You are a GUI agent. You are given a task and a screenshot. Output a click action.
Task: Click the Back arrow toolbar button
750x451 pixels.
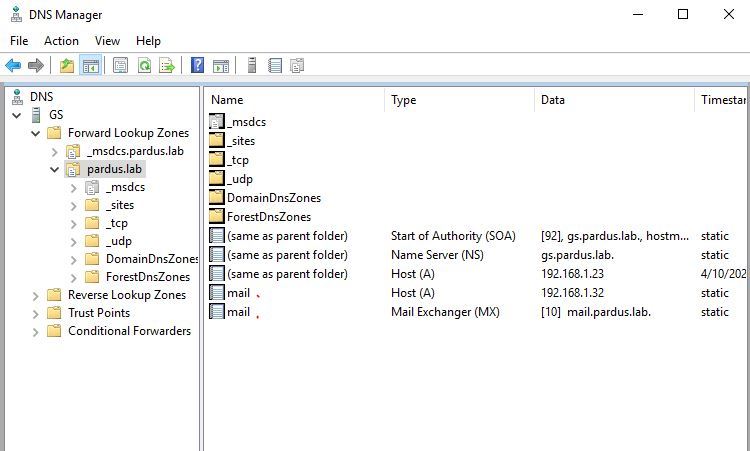coord(13,65)
